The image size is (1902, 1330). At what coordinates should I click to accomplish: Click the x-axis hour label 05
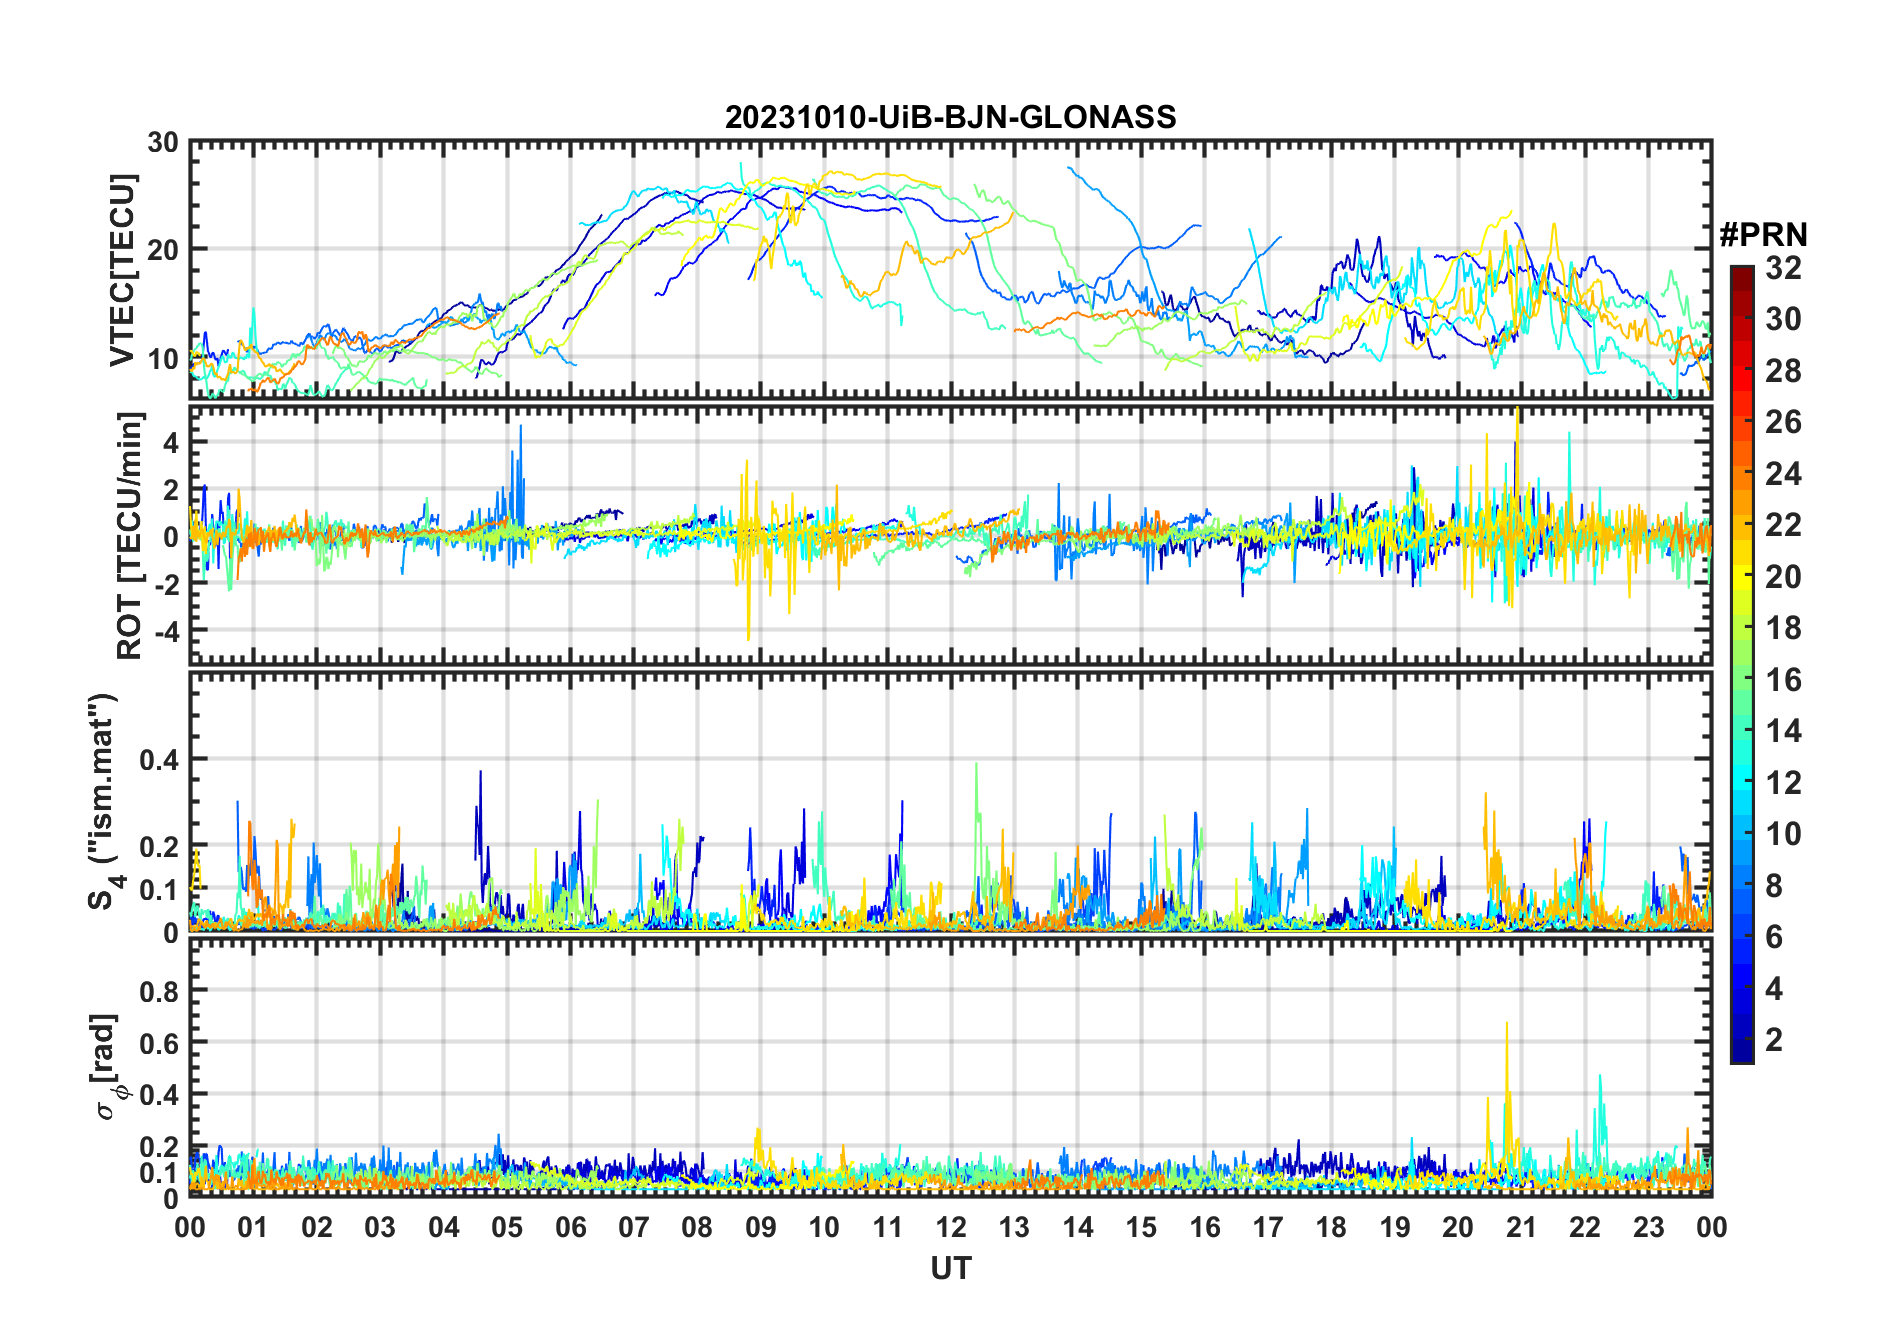pos(507,1227)
